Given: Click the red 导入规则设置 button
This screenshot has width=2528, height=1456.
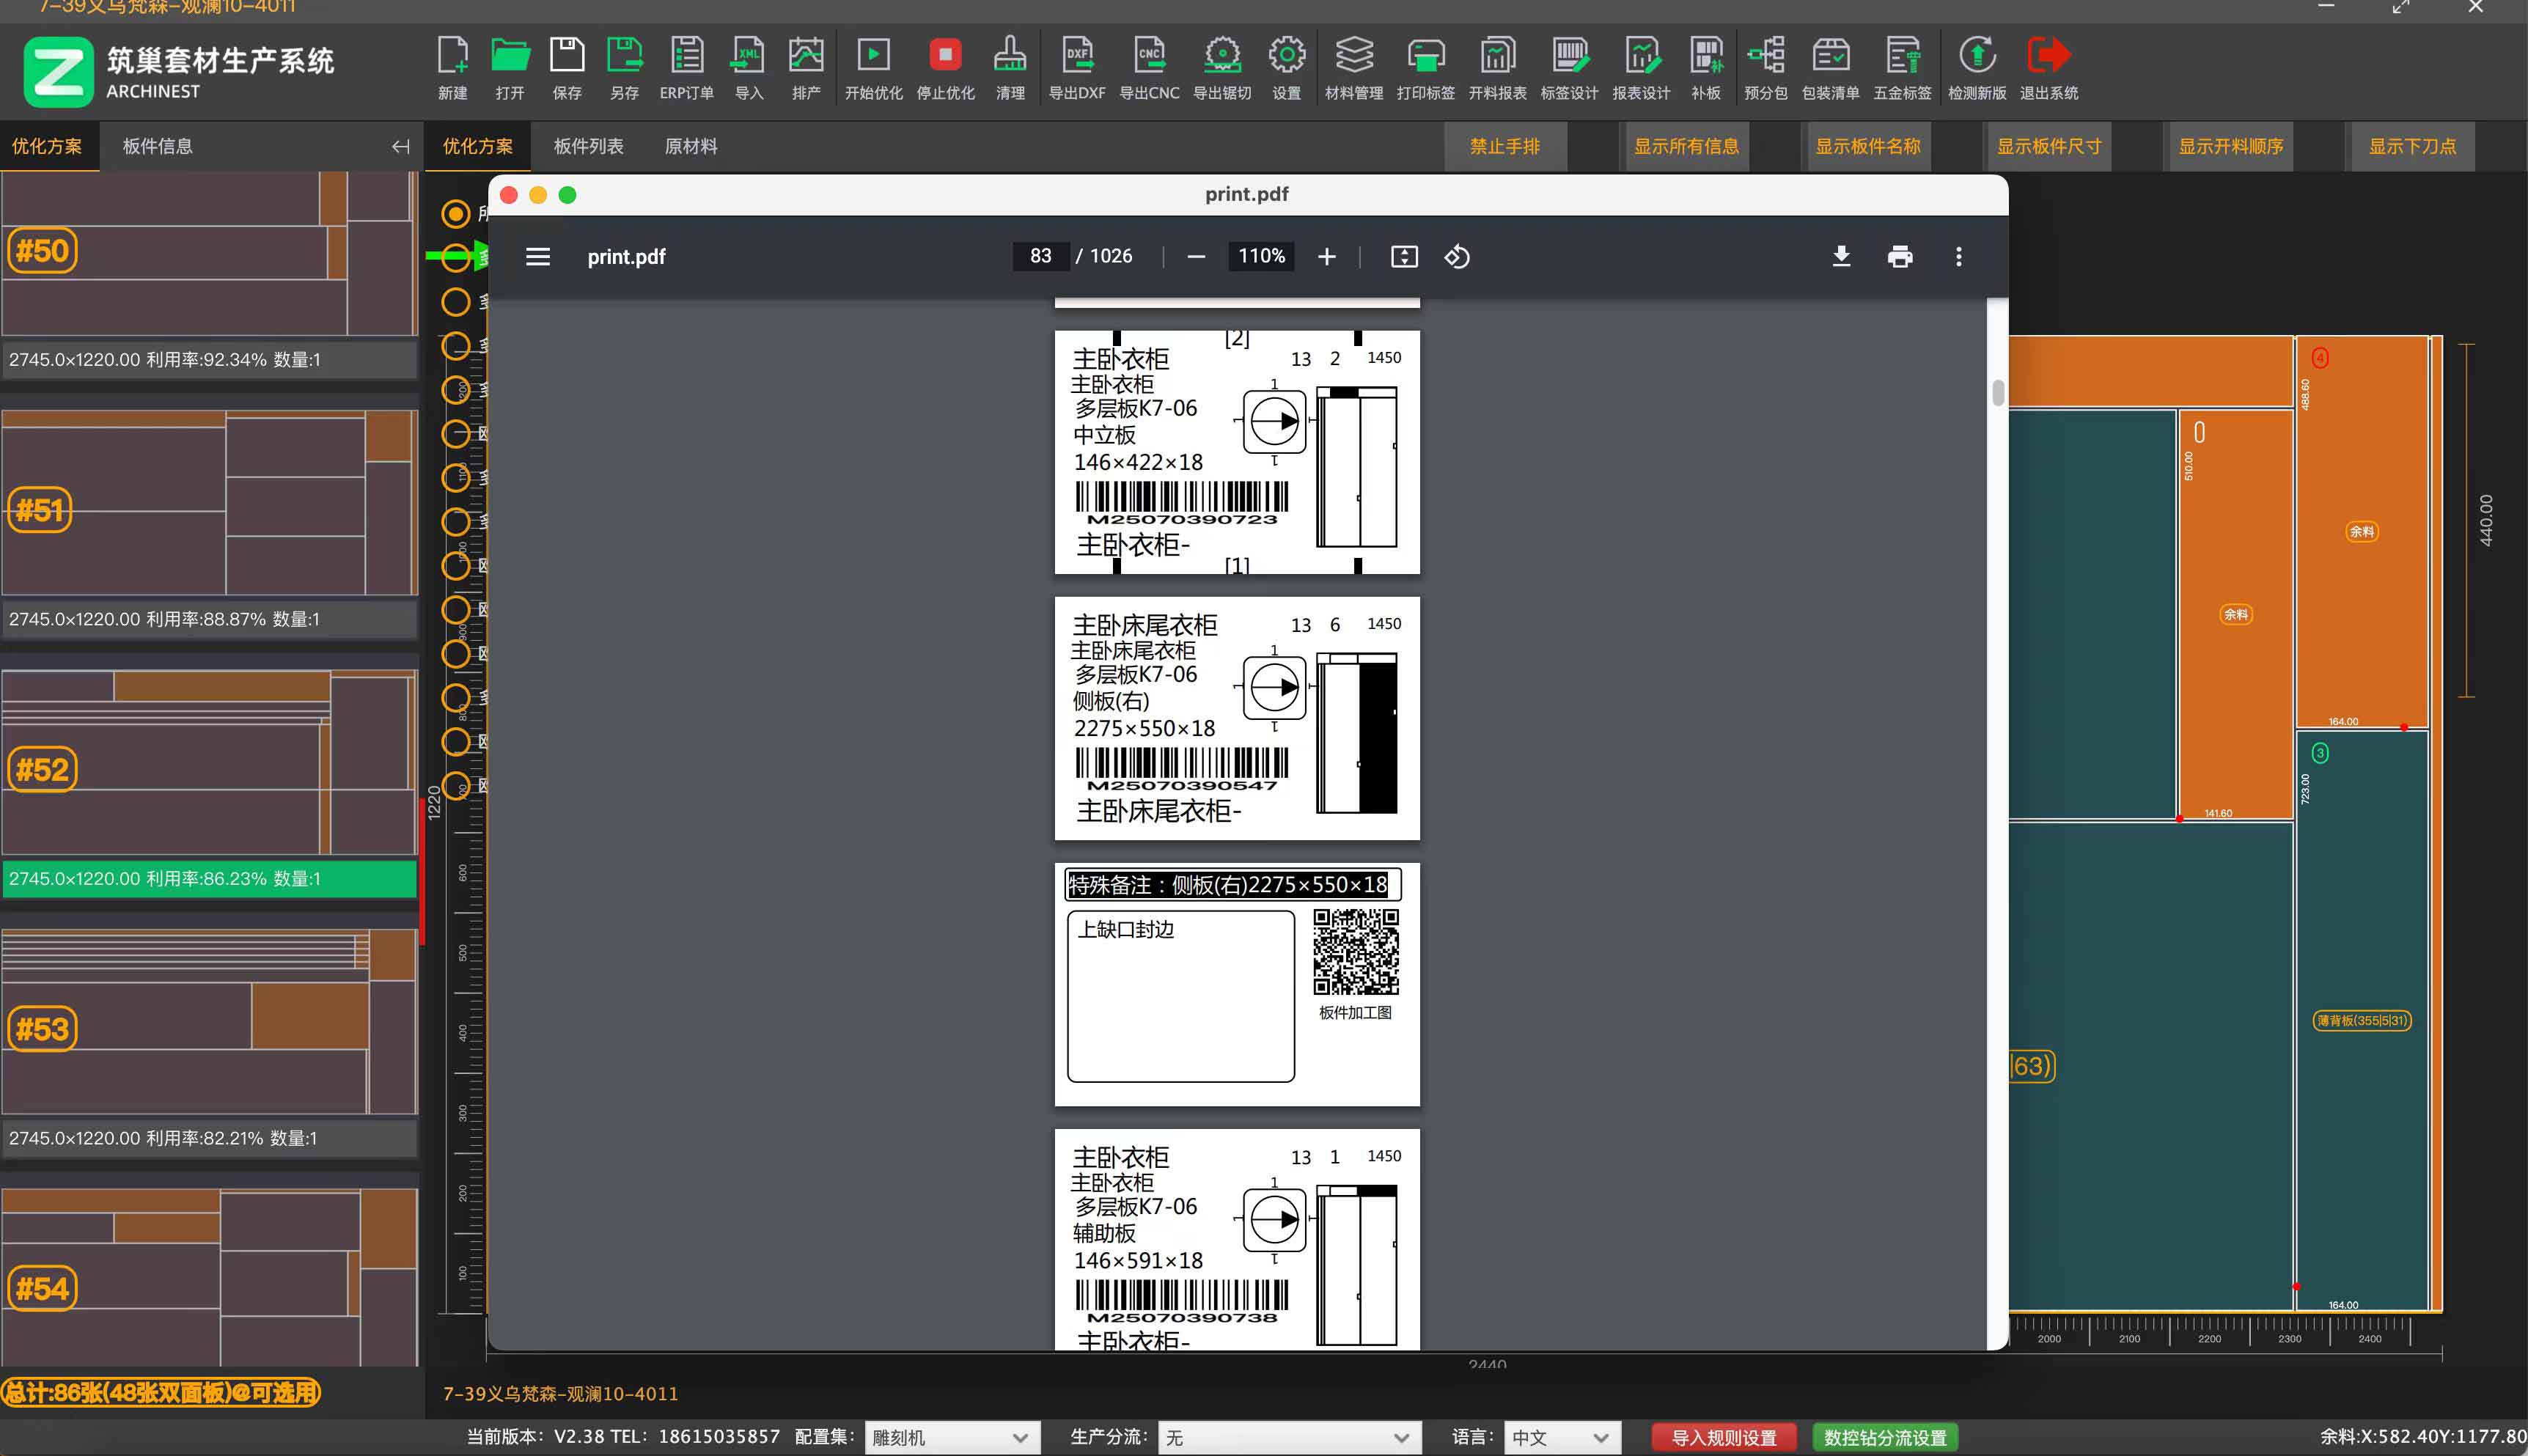Looking at the screenshot, I should tap(1723, 1437).
